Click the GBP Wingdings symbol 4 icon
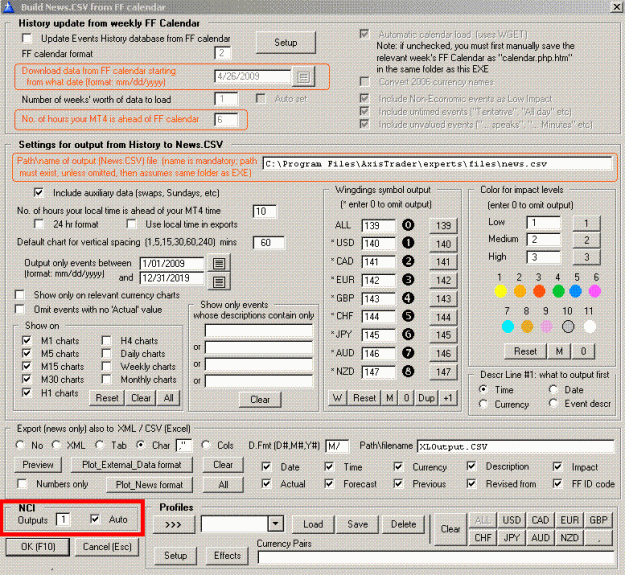This screenshot has width=625, height=575. 408,298
